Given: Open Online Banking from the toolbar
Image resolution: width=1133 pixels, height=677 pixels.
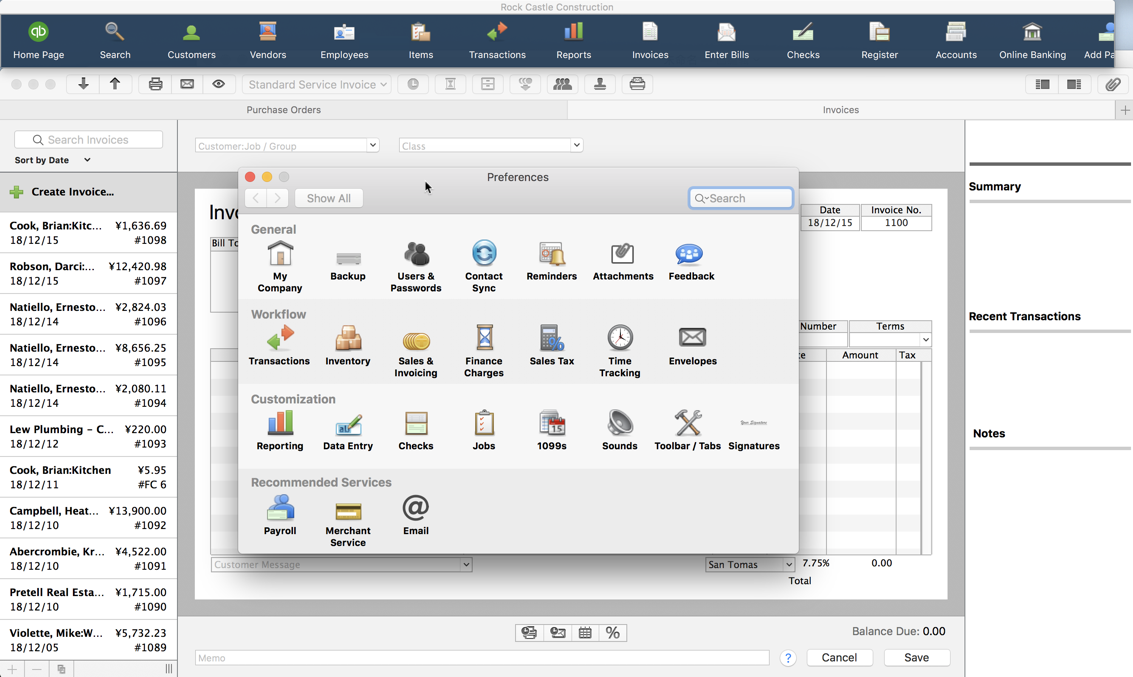Looking at the screenshot, I should point(1032,39).
